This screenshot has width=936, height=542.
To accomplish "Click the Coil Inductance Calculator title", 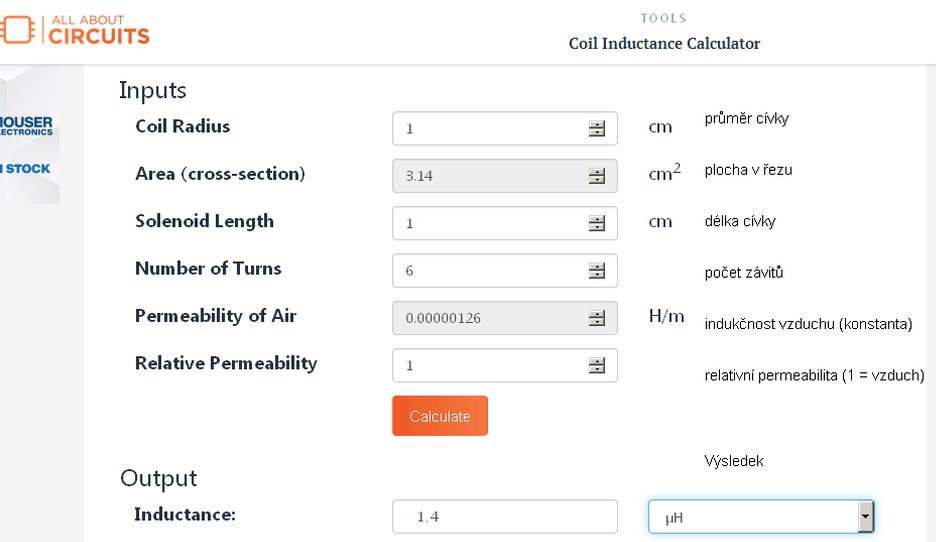I will click(664, 44).
